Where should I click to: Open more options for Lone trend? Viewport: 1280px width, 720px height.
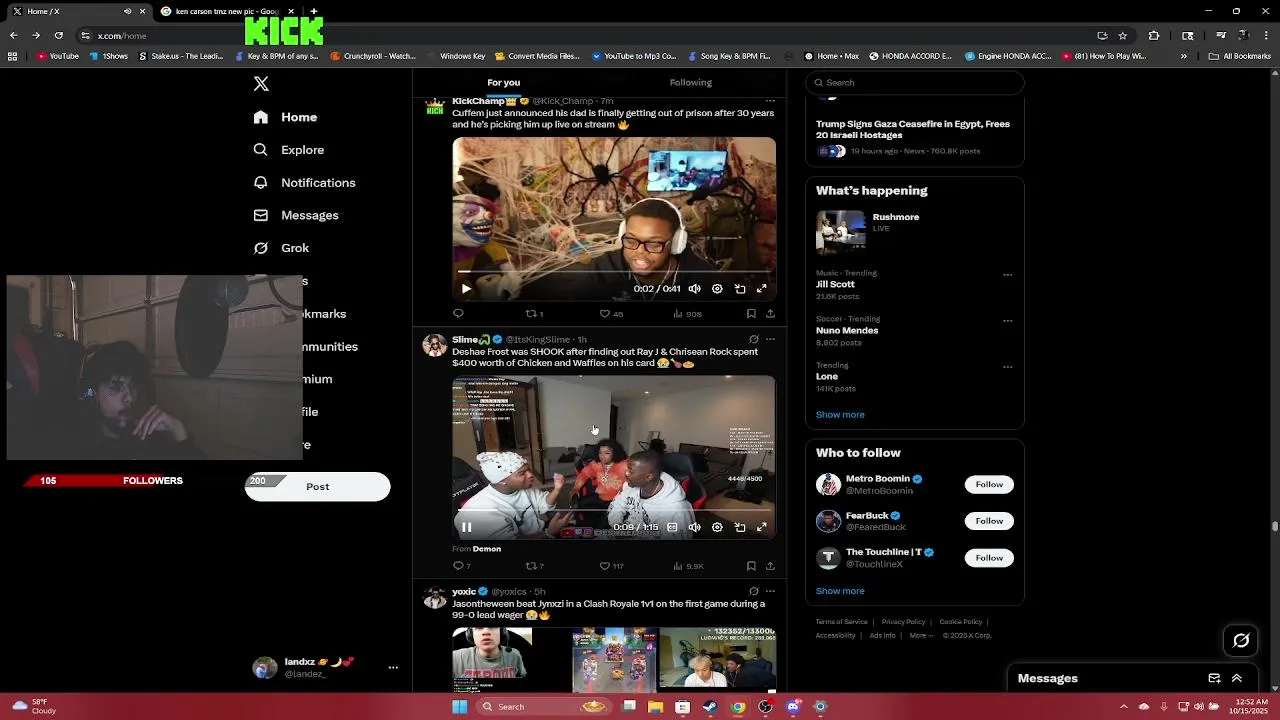click(1007, 367)
